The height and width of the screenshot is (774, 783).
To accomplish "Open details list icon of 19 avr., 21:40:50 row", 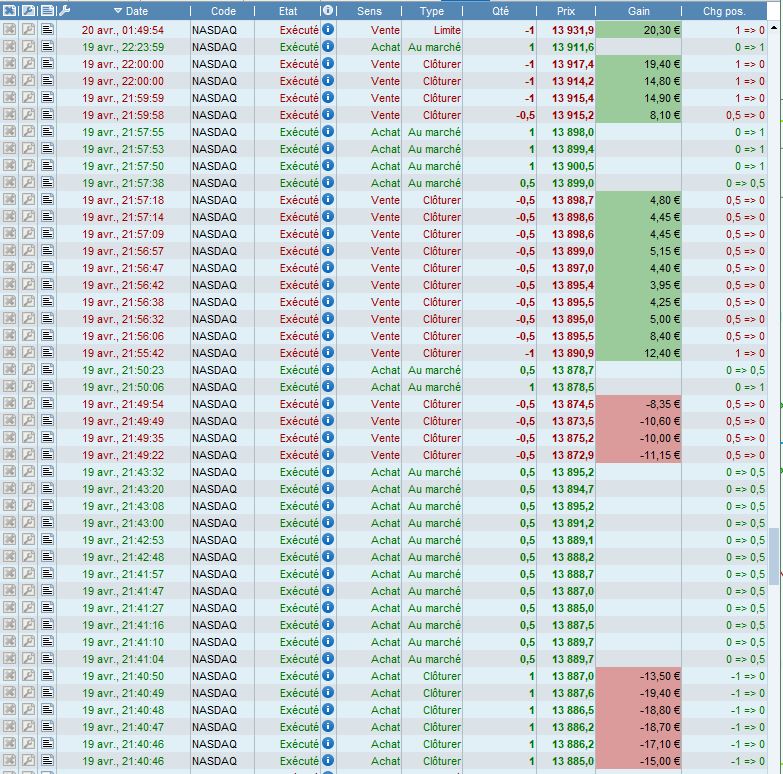I will (47, 675).
